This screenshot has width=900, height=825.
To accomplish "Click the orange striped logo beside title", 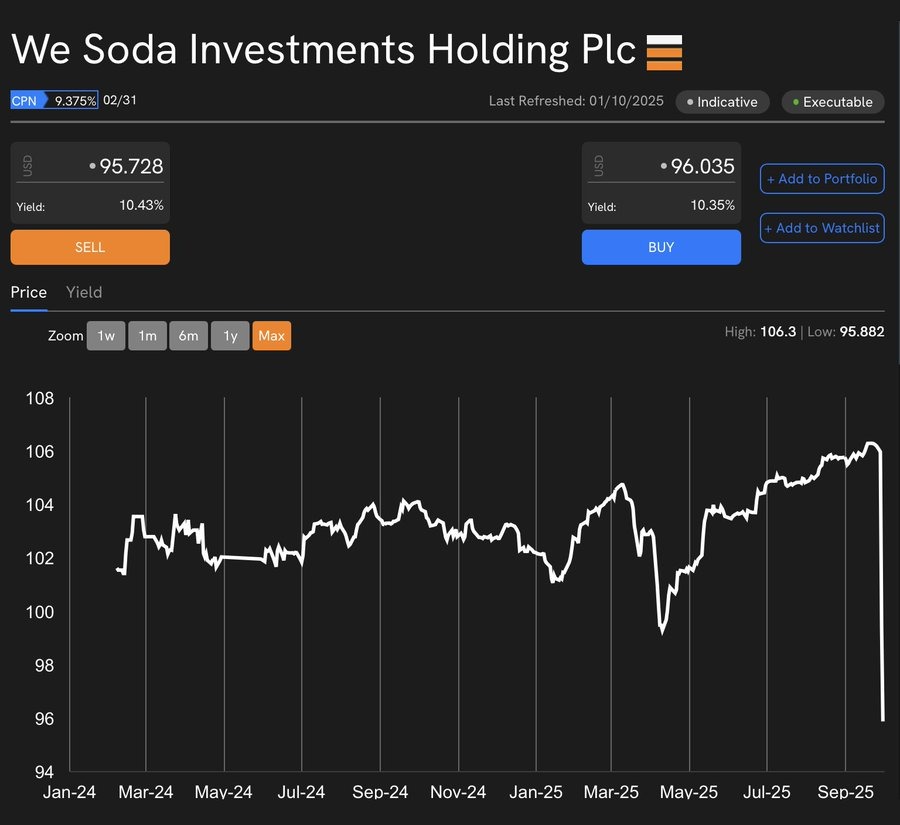I will click(664, 52).
